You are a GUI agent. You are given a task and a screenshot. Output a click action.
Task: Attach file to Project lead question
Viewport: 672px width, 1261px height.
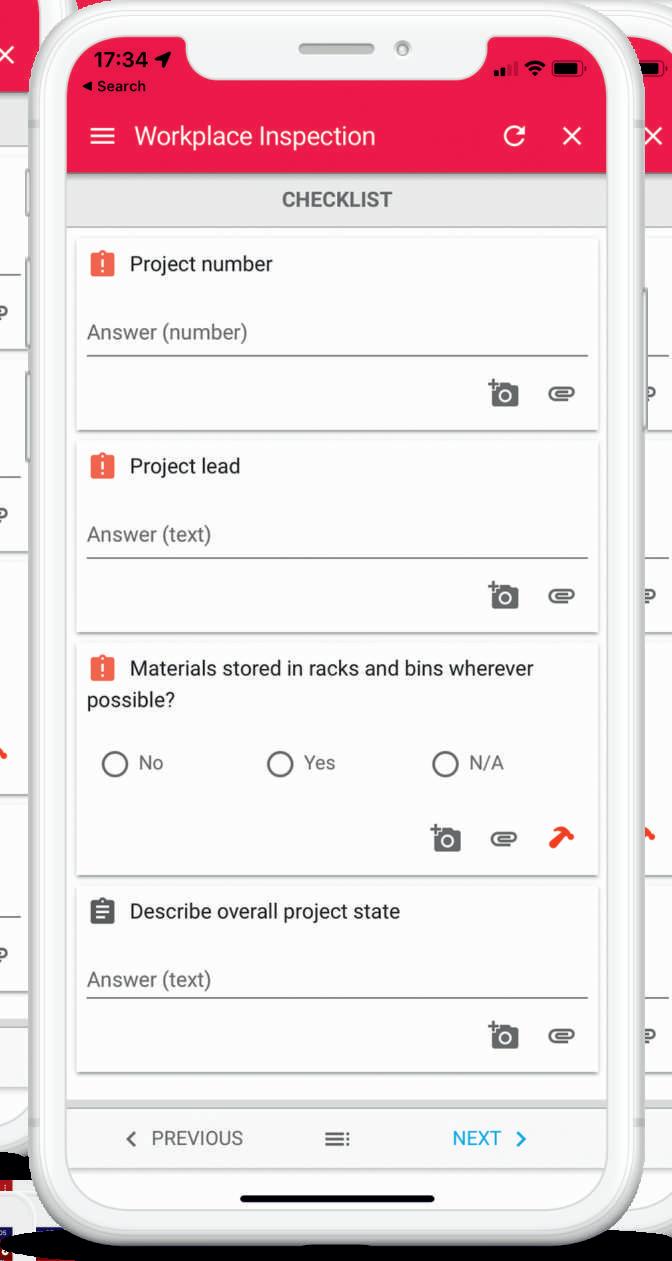(561, 596)
